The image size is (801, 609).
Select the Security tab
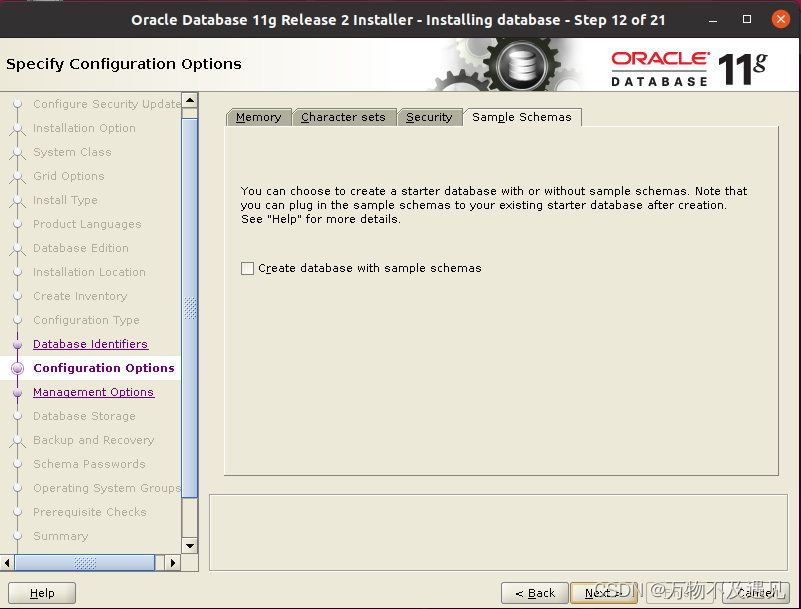(x=429, y=117)
